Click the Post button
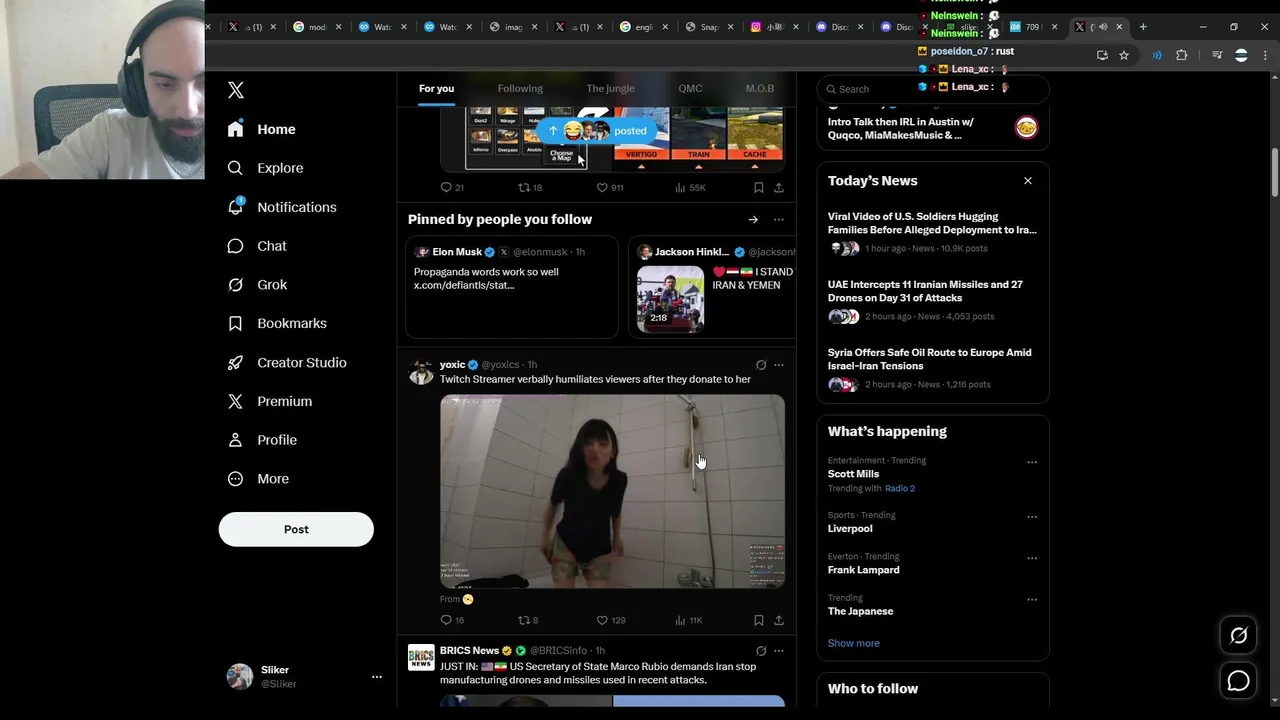The width and height of the screenshot is (1280, 720). click(x=296, y=529)
